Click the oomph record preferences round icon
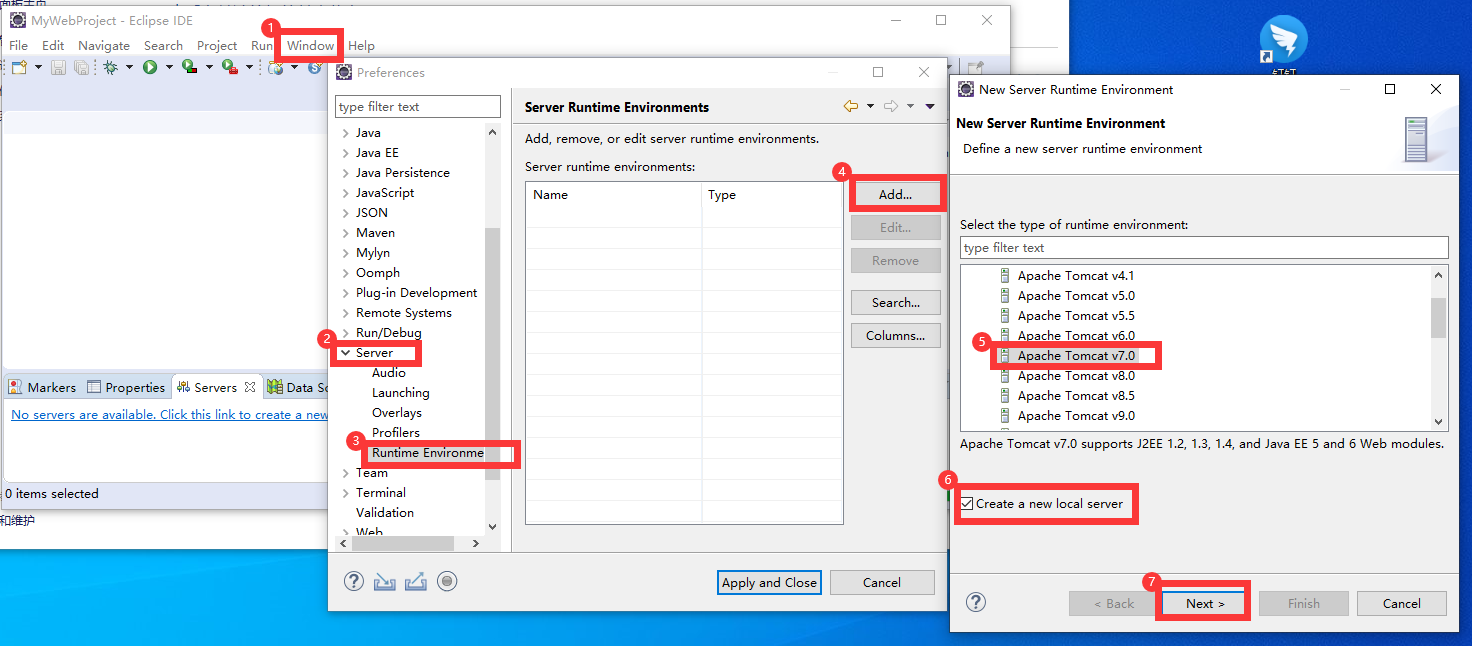The height and width of the screenshot is (646, 1472). point(447,581)
